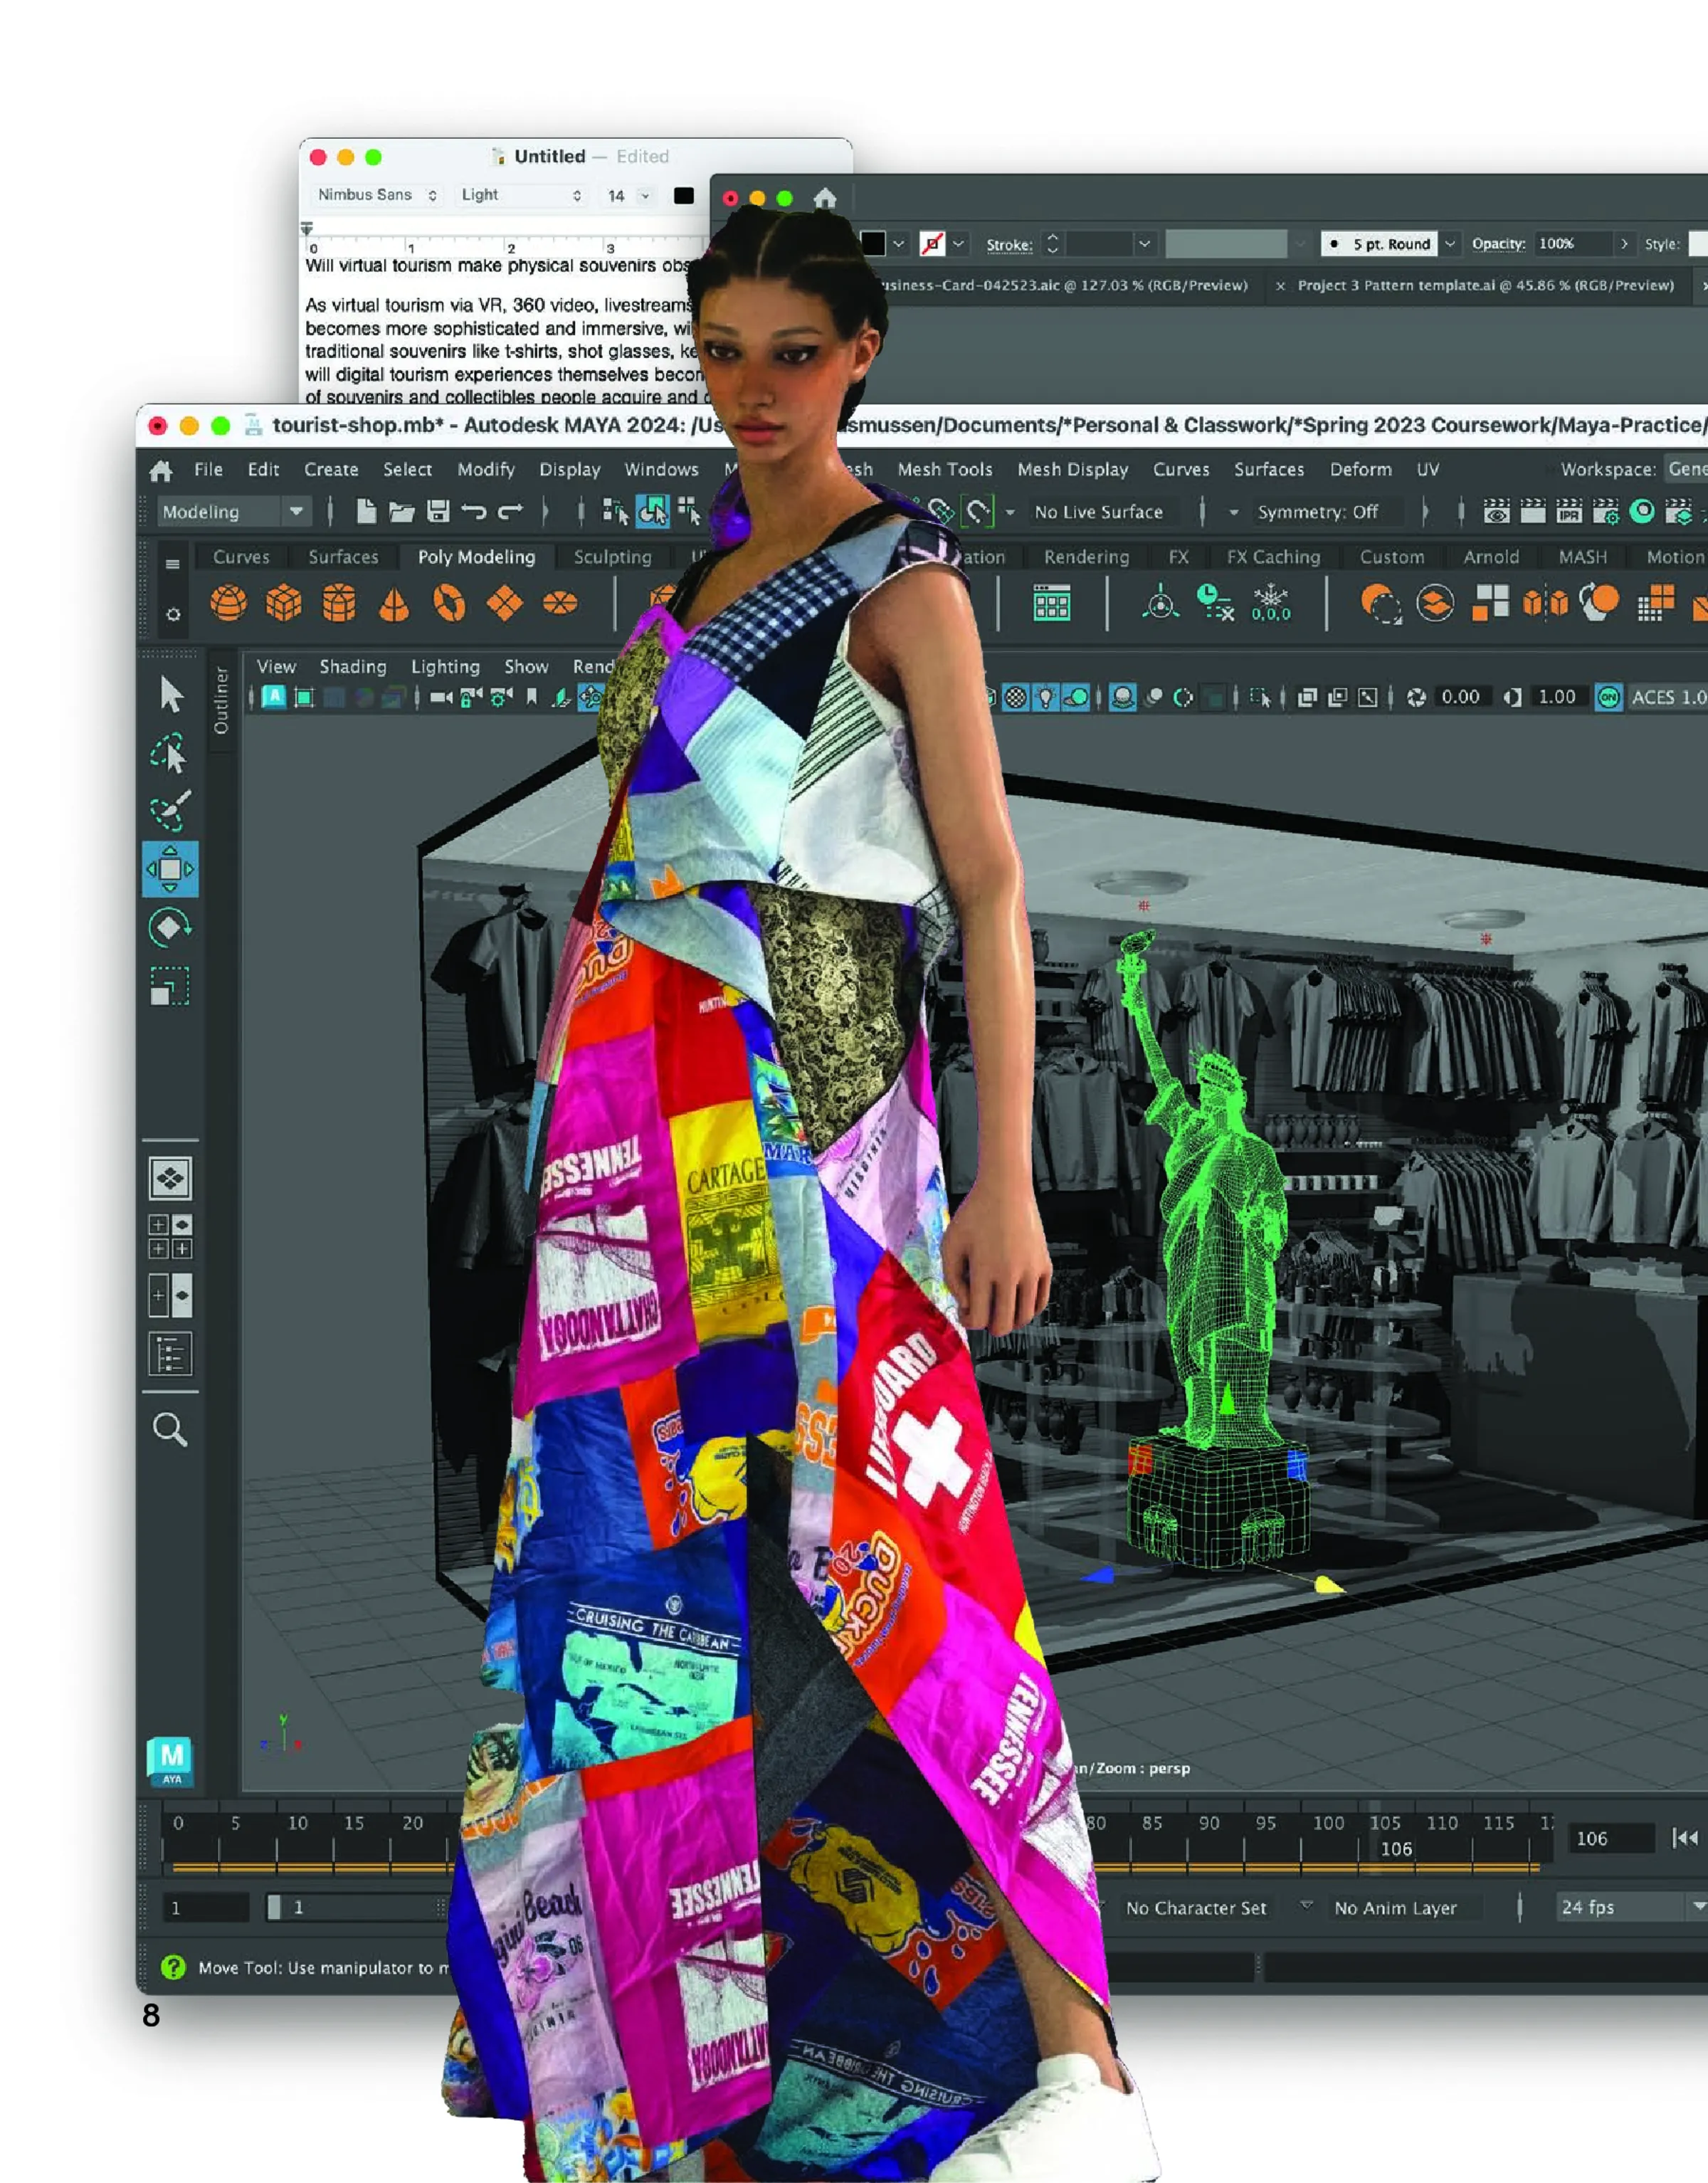This screenshot has width=1708, height=2183.
Task: Toggle Use All Lights bulb in the viewport toolbar
Action: (x=1045, y=697)
